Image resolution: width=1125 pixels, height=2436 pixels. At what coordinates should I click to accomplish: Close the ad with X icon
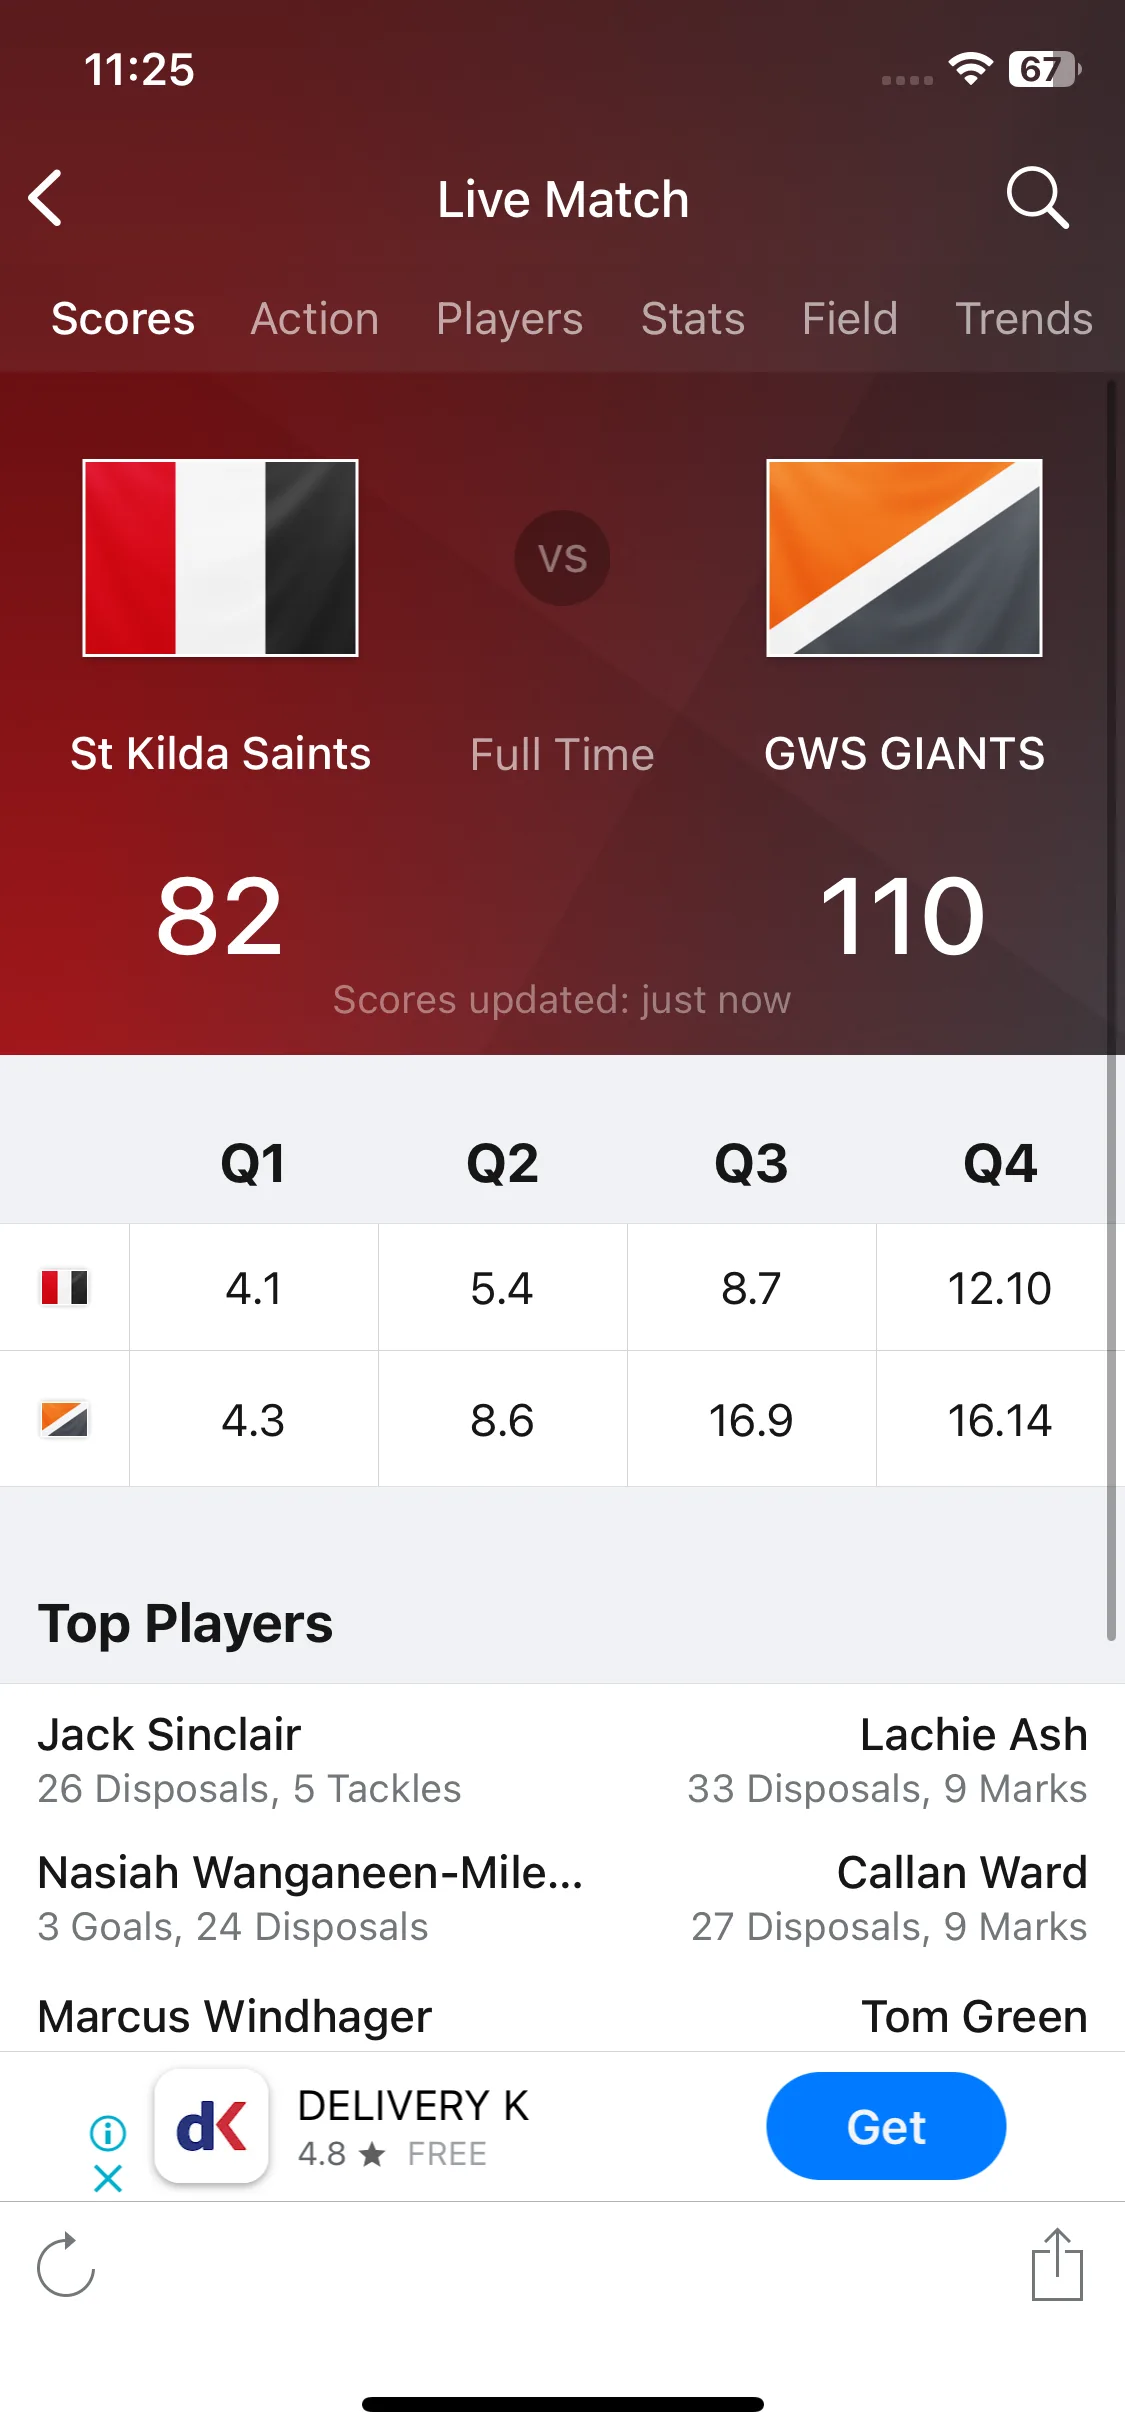pos(108,2178)
